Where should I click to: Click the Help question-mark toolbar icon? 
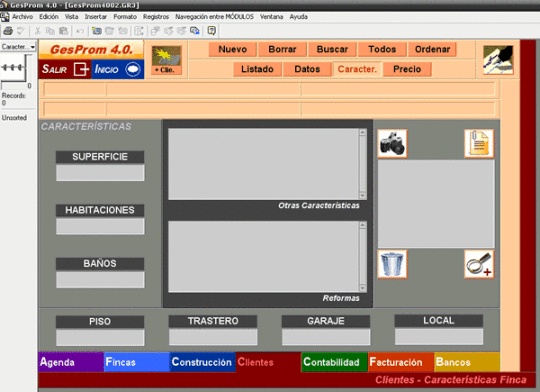pyautogui.click(x=211, y=31)
